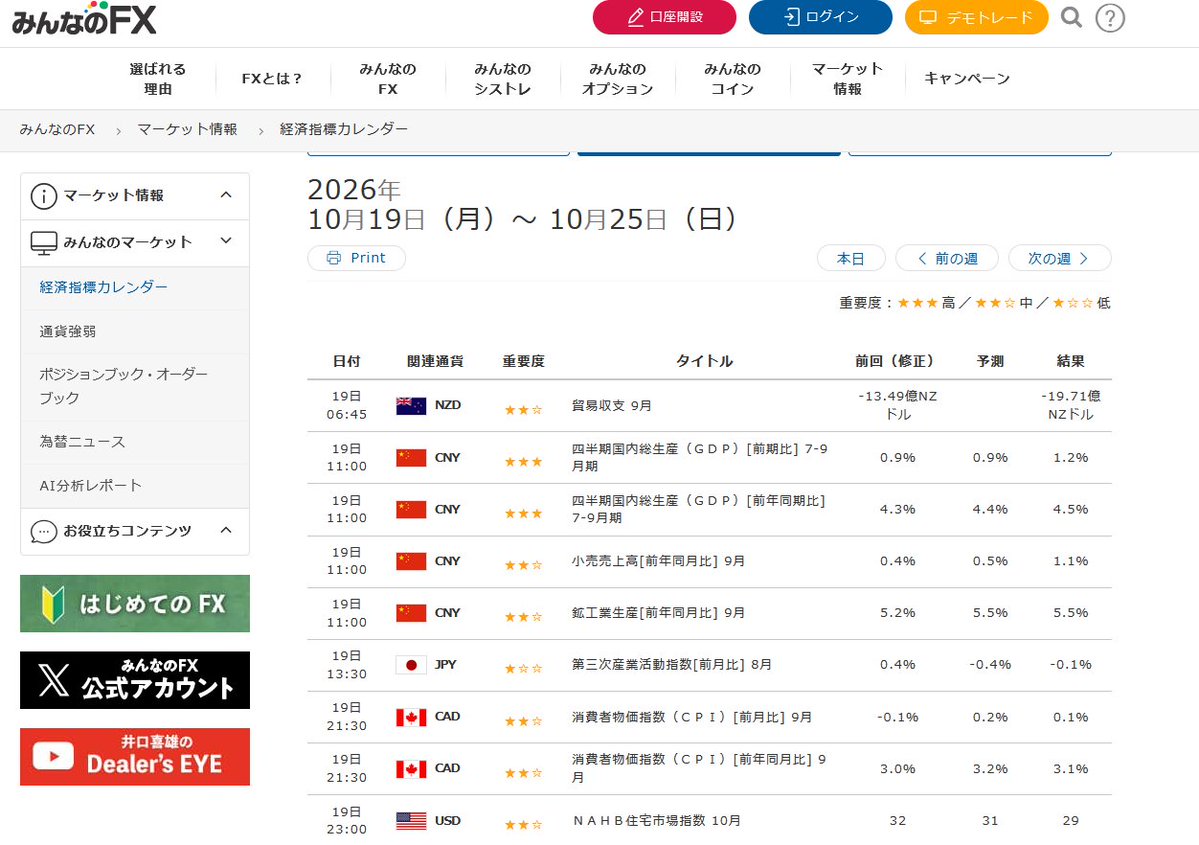The height and width of the screenshot is (845, 1199).
Task: Click the みんなのFX logo
Action: click(x=84, y=18)
